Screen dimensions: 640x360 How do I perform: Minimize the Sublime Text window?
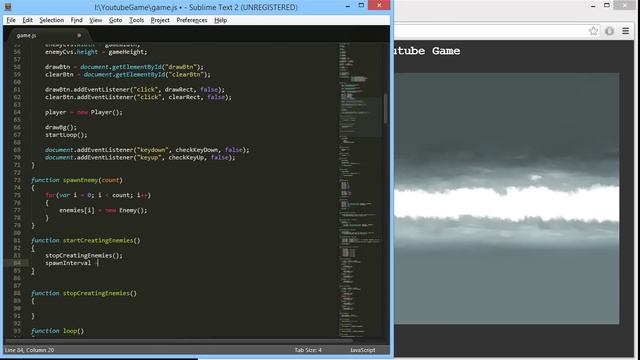tap(348, 6)
